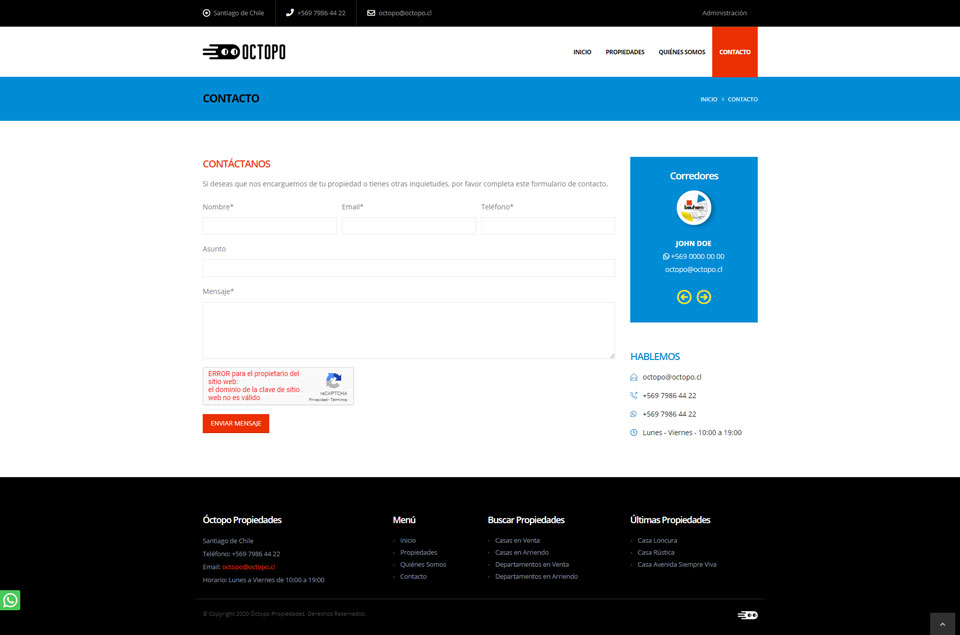Image resolution: width=960 pixels, height=635 pixels.
Task: Click the scroll-to-top arrow button
Action: (x=942, y=624)
